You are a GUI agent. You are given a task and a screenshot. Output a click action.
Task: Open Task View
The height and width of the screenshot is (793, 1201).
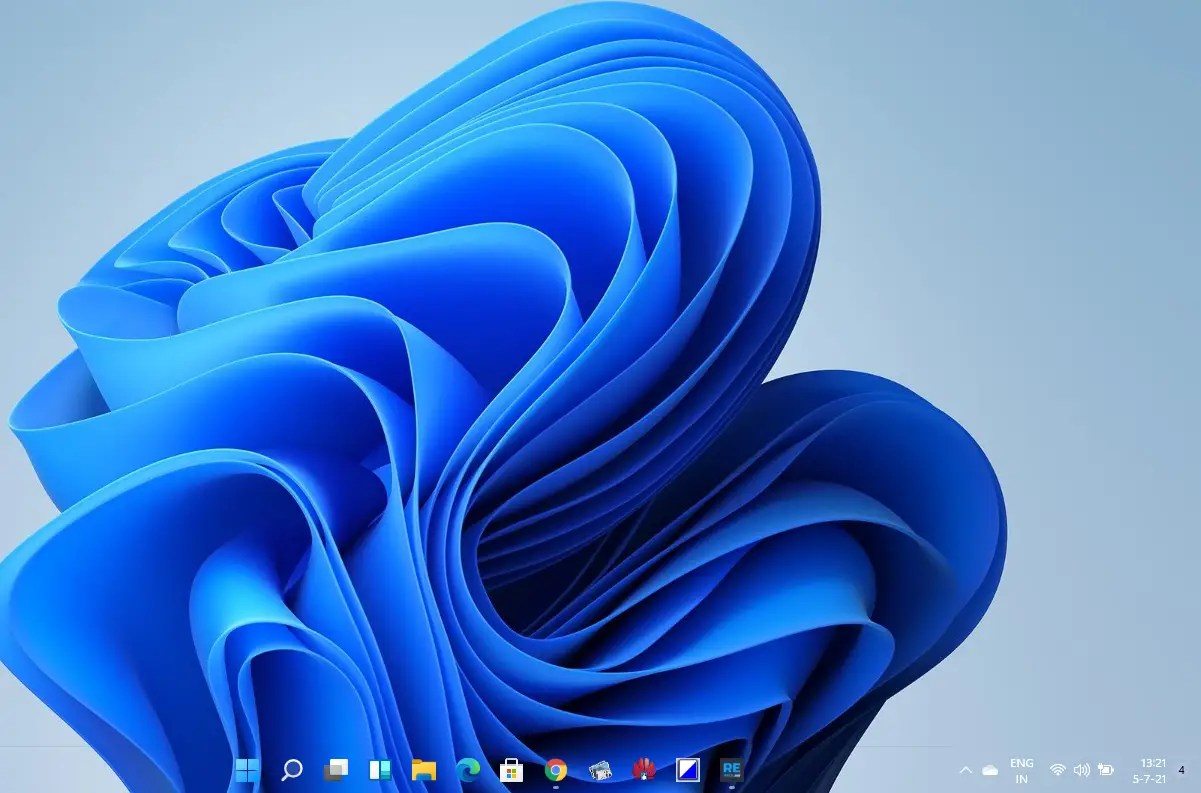click(x=334, y=770)
